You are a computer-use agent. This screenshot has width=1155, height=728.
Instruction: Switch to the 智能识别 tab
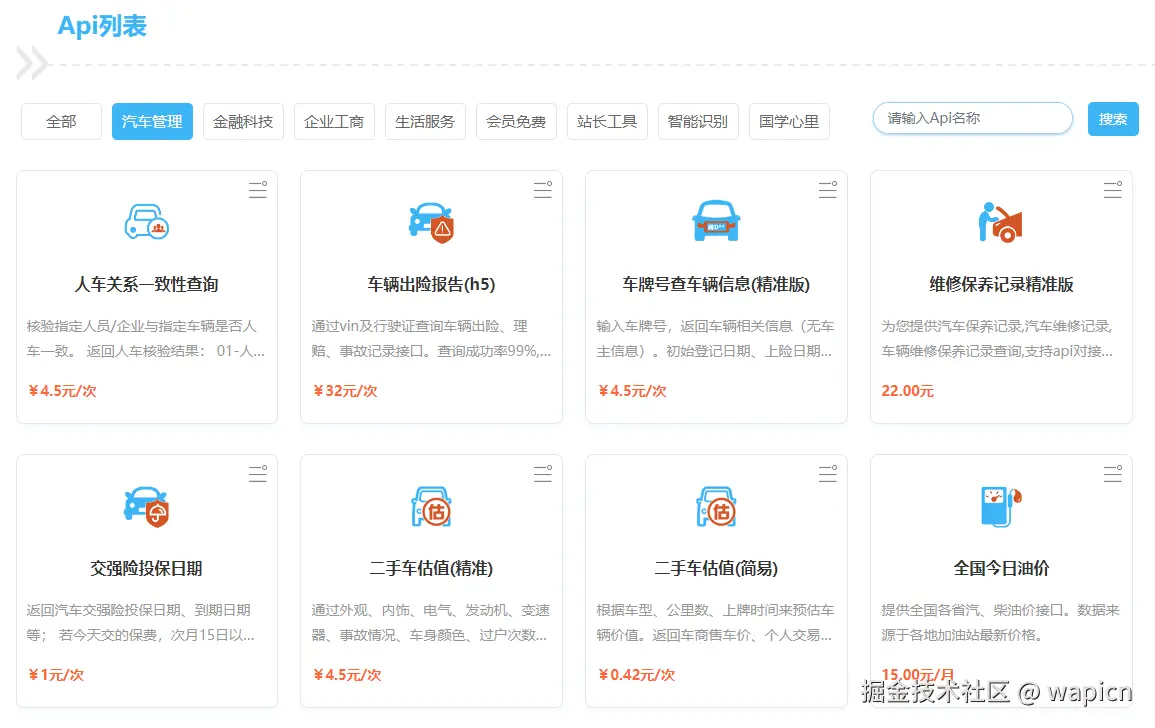coord(698,120)
